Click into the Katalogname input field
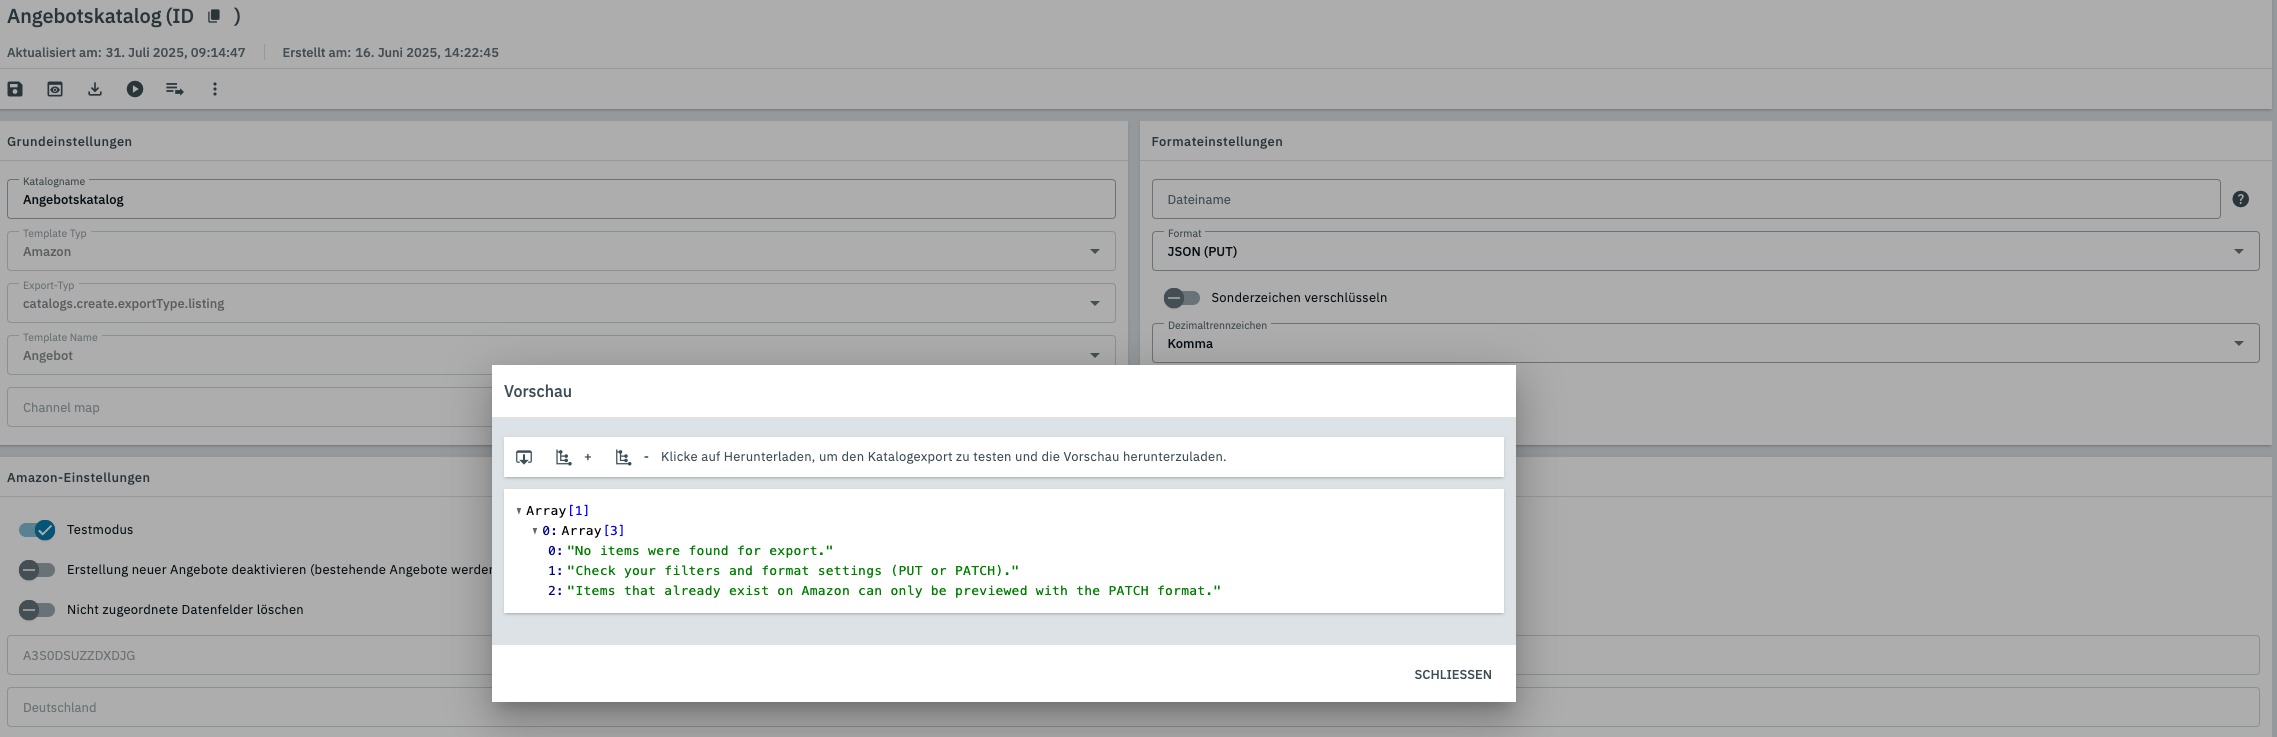2277x737 pixels. coord(560,200)
